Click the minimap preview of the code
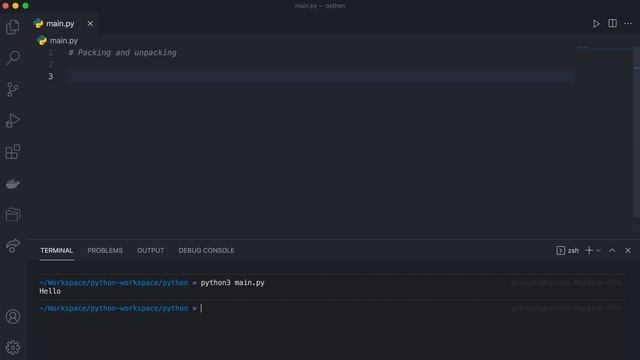This screenshot has height=360, width=640. (582, 47)
